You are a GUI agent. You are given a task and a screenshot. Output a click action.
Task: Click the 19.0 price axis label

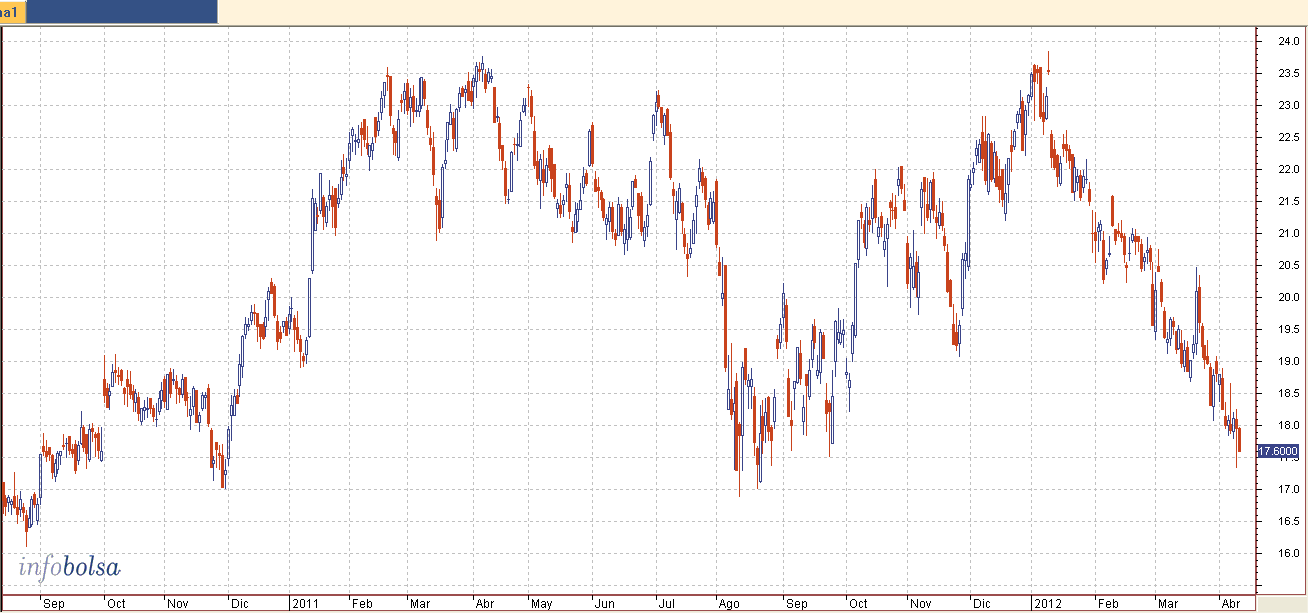[x=1288, y=361]
